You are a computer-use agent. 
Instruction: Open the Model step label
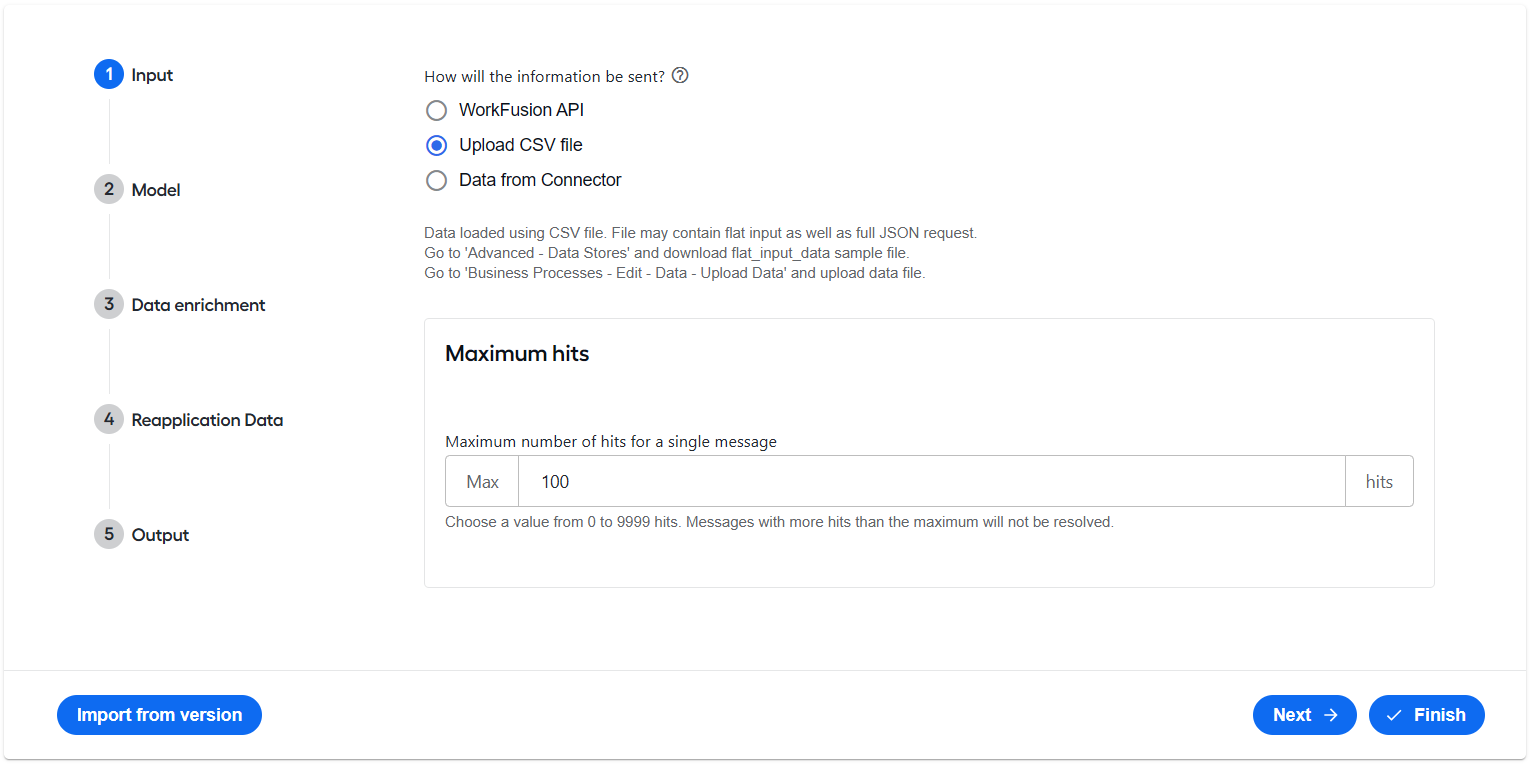156,190
